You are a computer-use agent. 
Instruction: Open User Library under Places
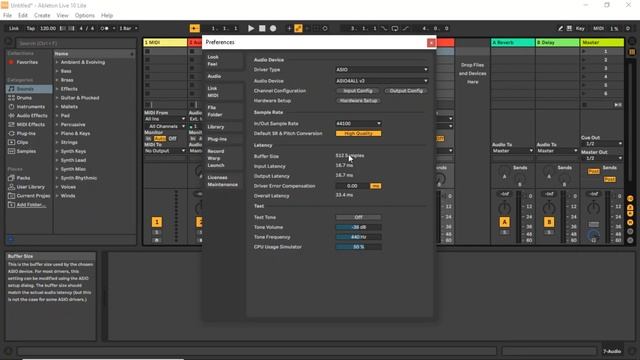(31, 187)
